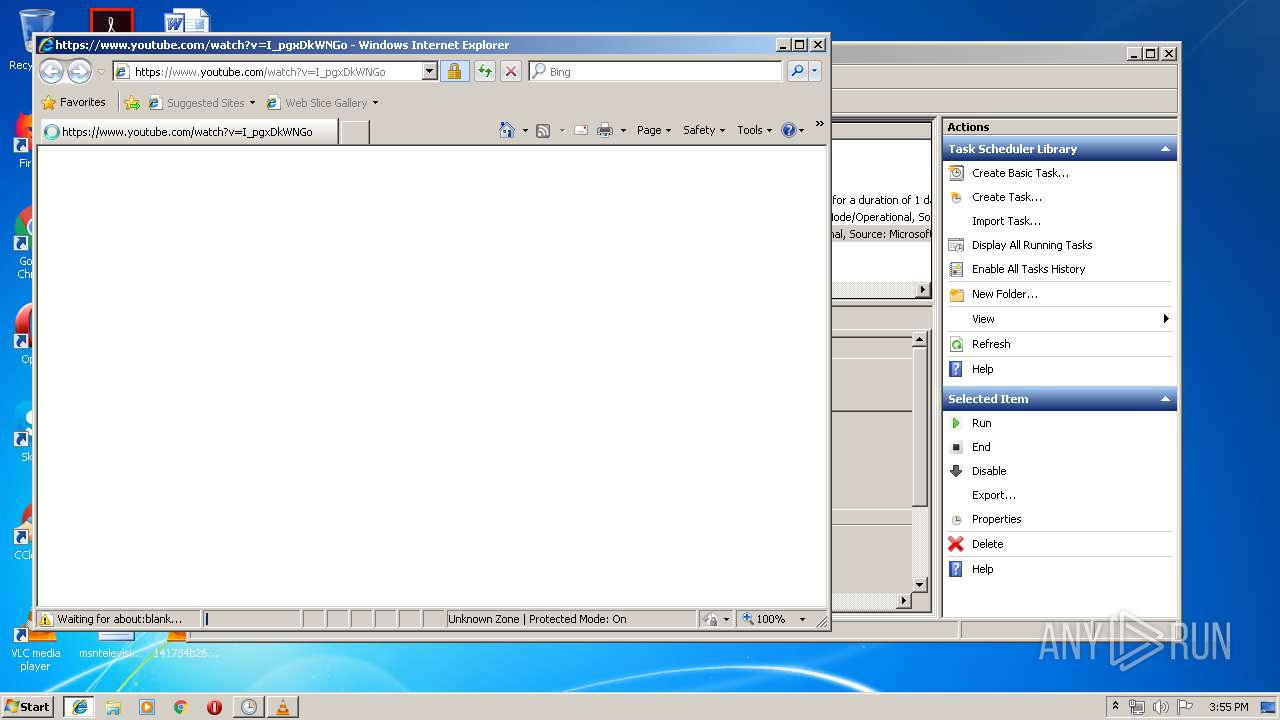Click the security padlock icon
The height and width of the screenshot is (720, 1280).
coord(454,71)
